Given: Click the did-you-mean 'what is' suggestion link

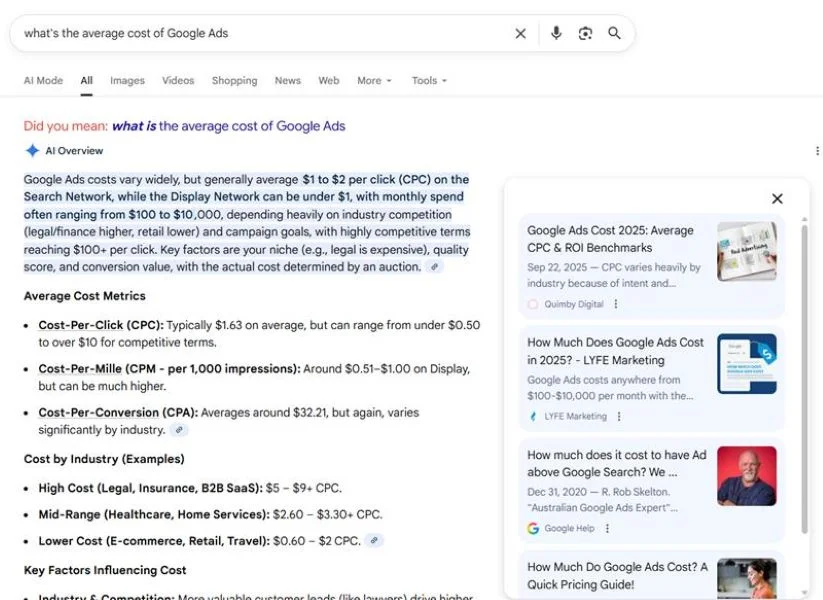Looking at the screenshot, I should [141, 125].
